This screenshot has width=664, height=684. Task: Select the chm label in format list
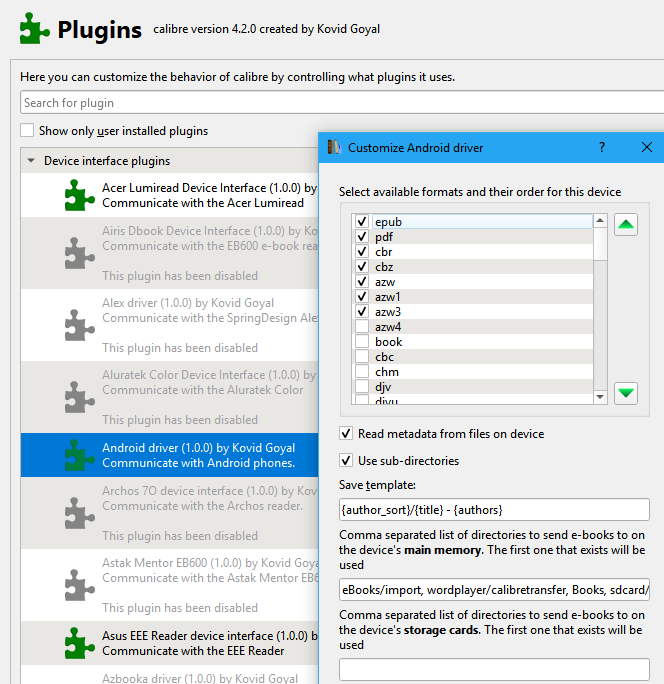point(387,372)
